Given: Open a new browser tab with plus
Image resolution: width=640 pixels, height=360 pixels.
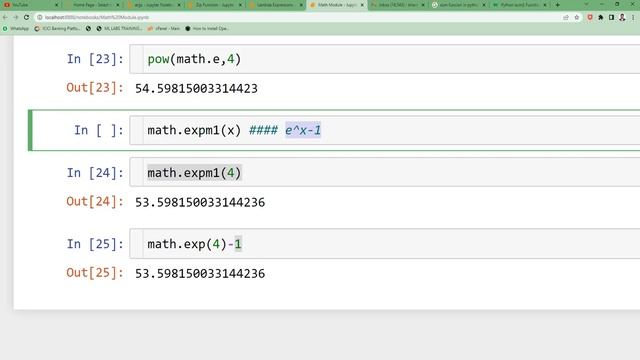Looking at the screenshot, I should pos(558,5).
